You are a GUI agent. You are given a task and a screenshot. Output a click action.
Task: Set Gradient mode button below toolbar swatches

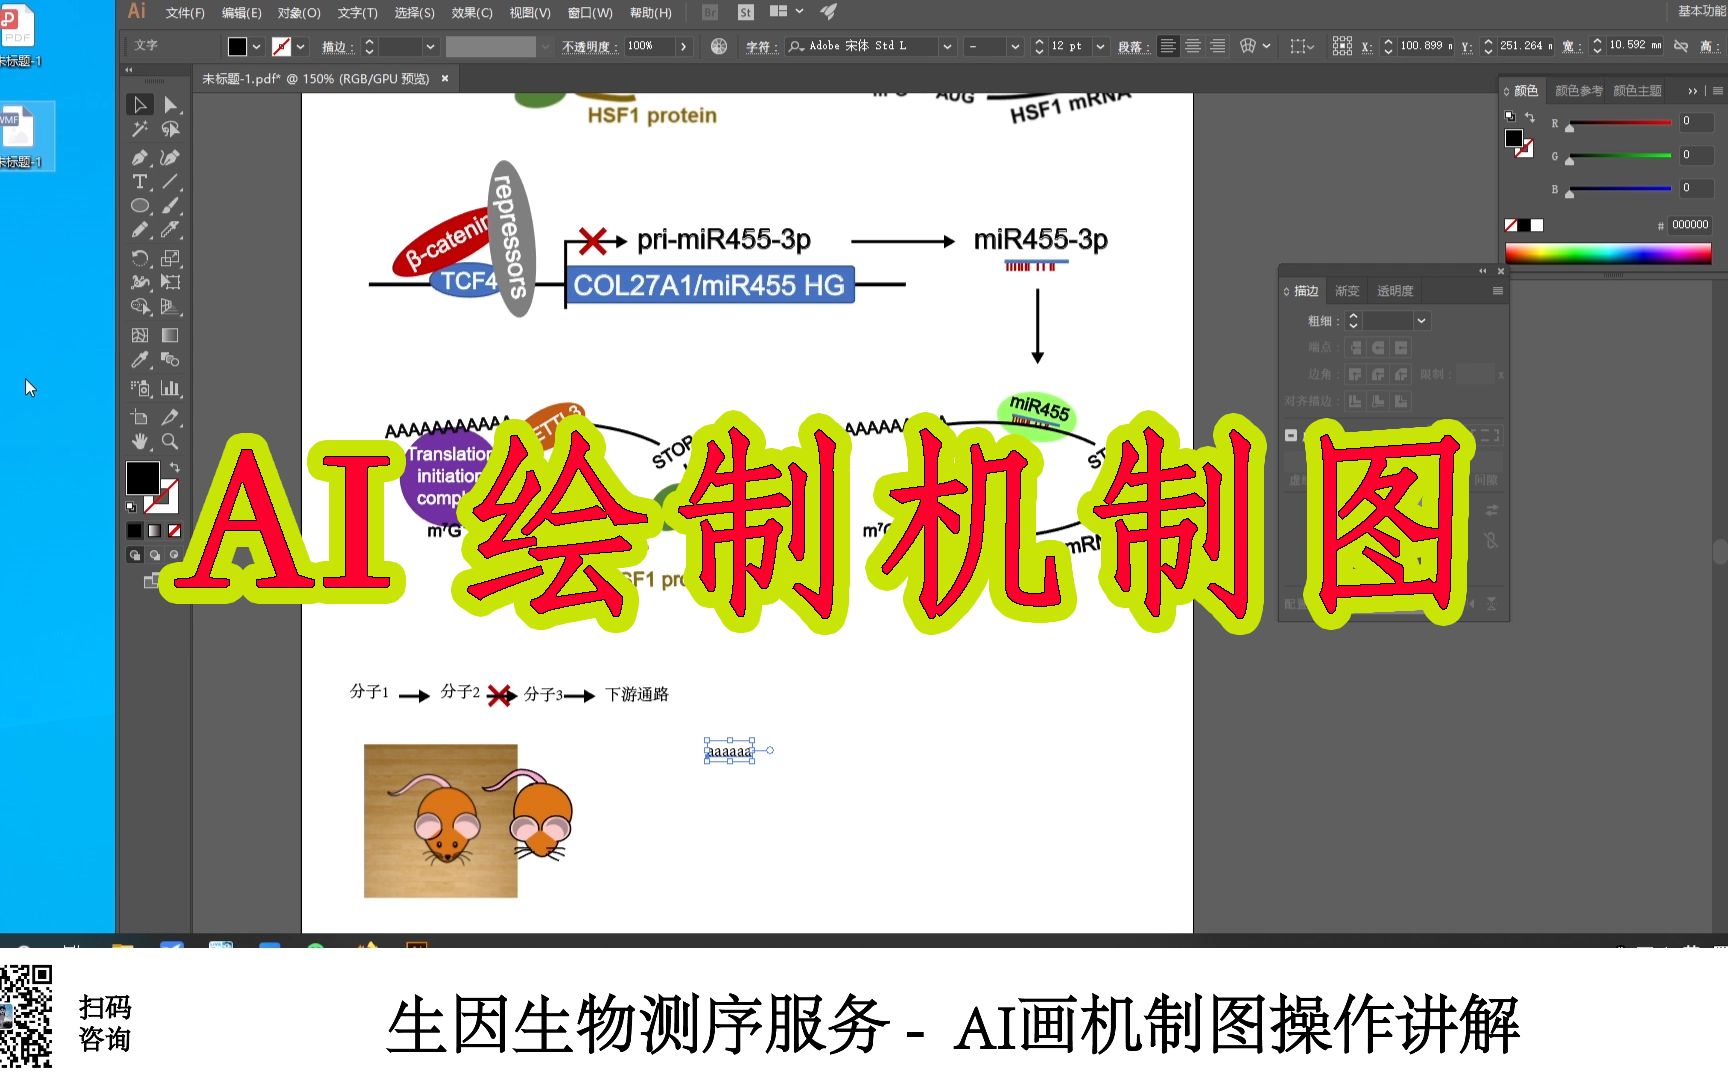point(155,531)
